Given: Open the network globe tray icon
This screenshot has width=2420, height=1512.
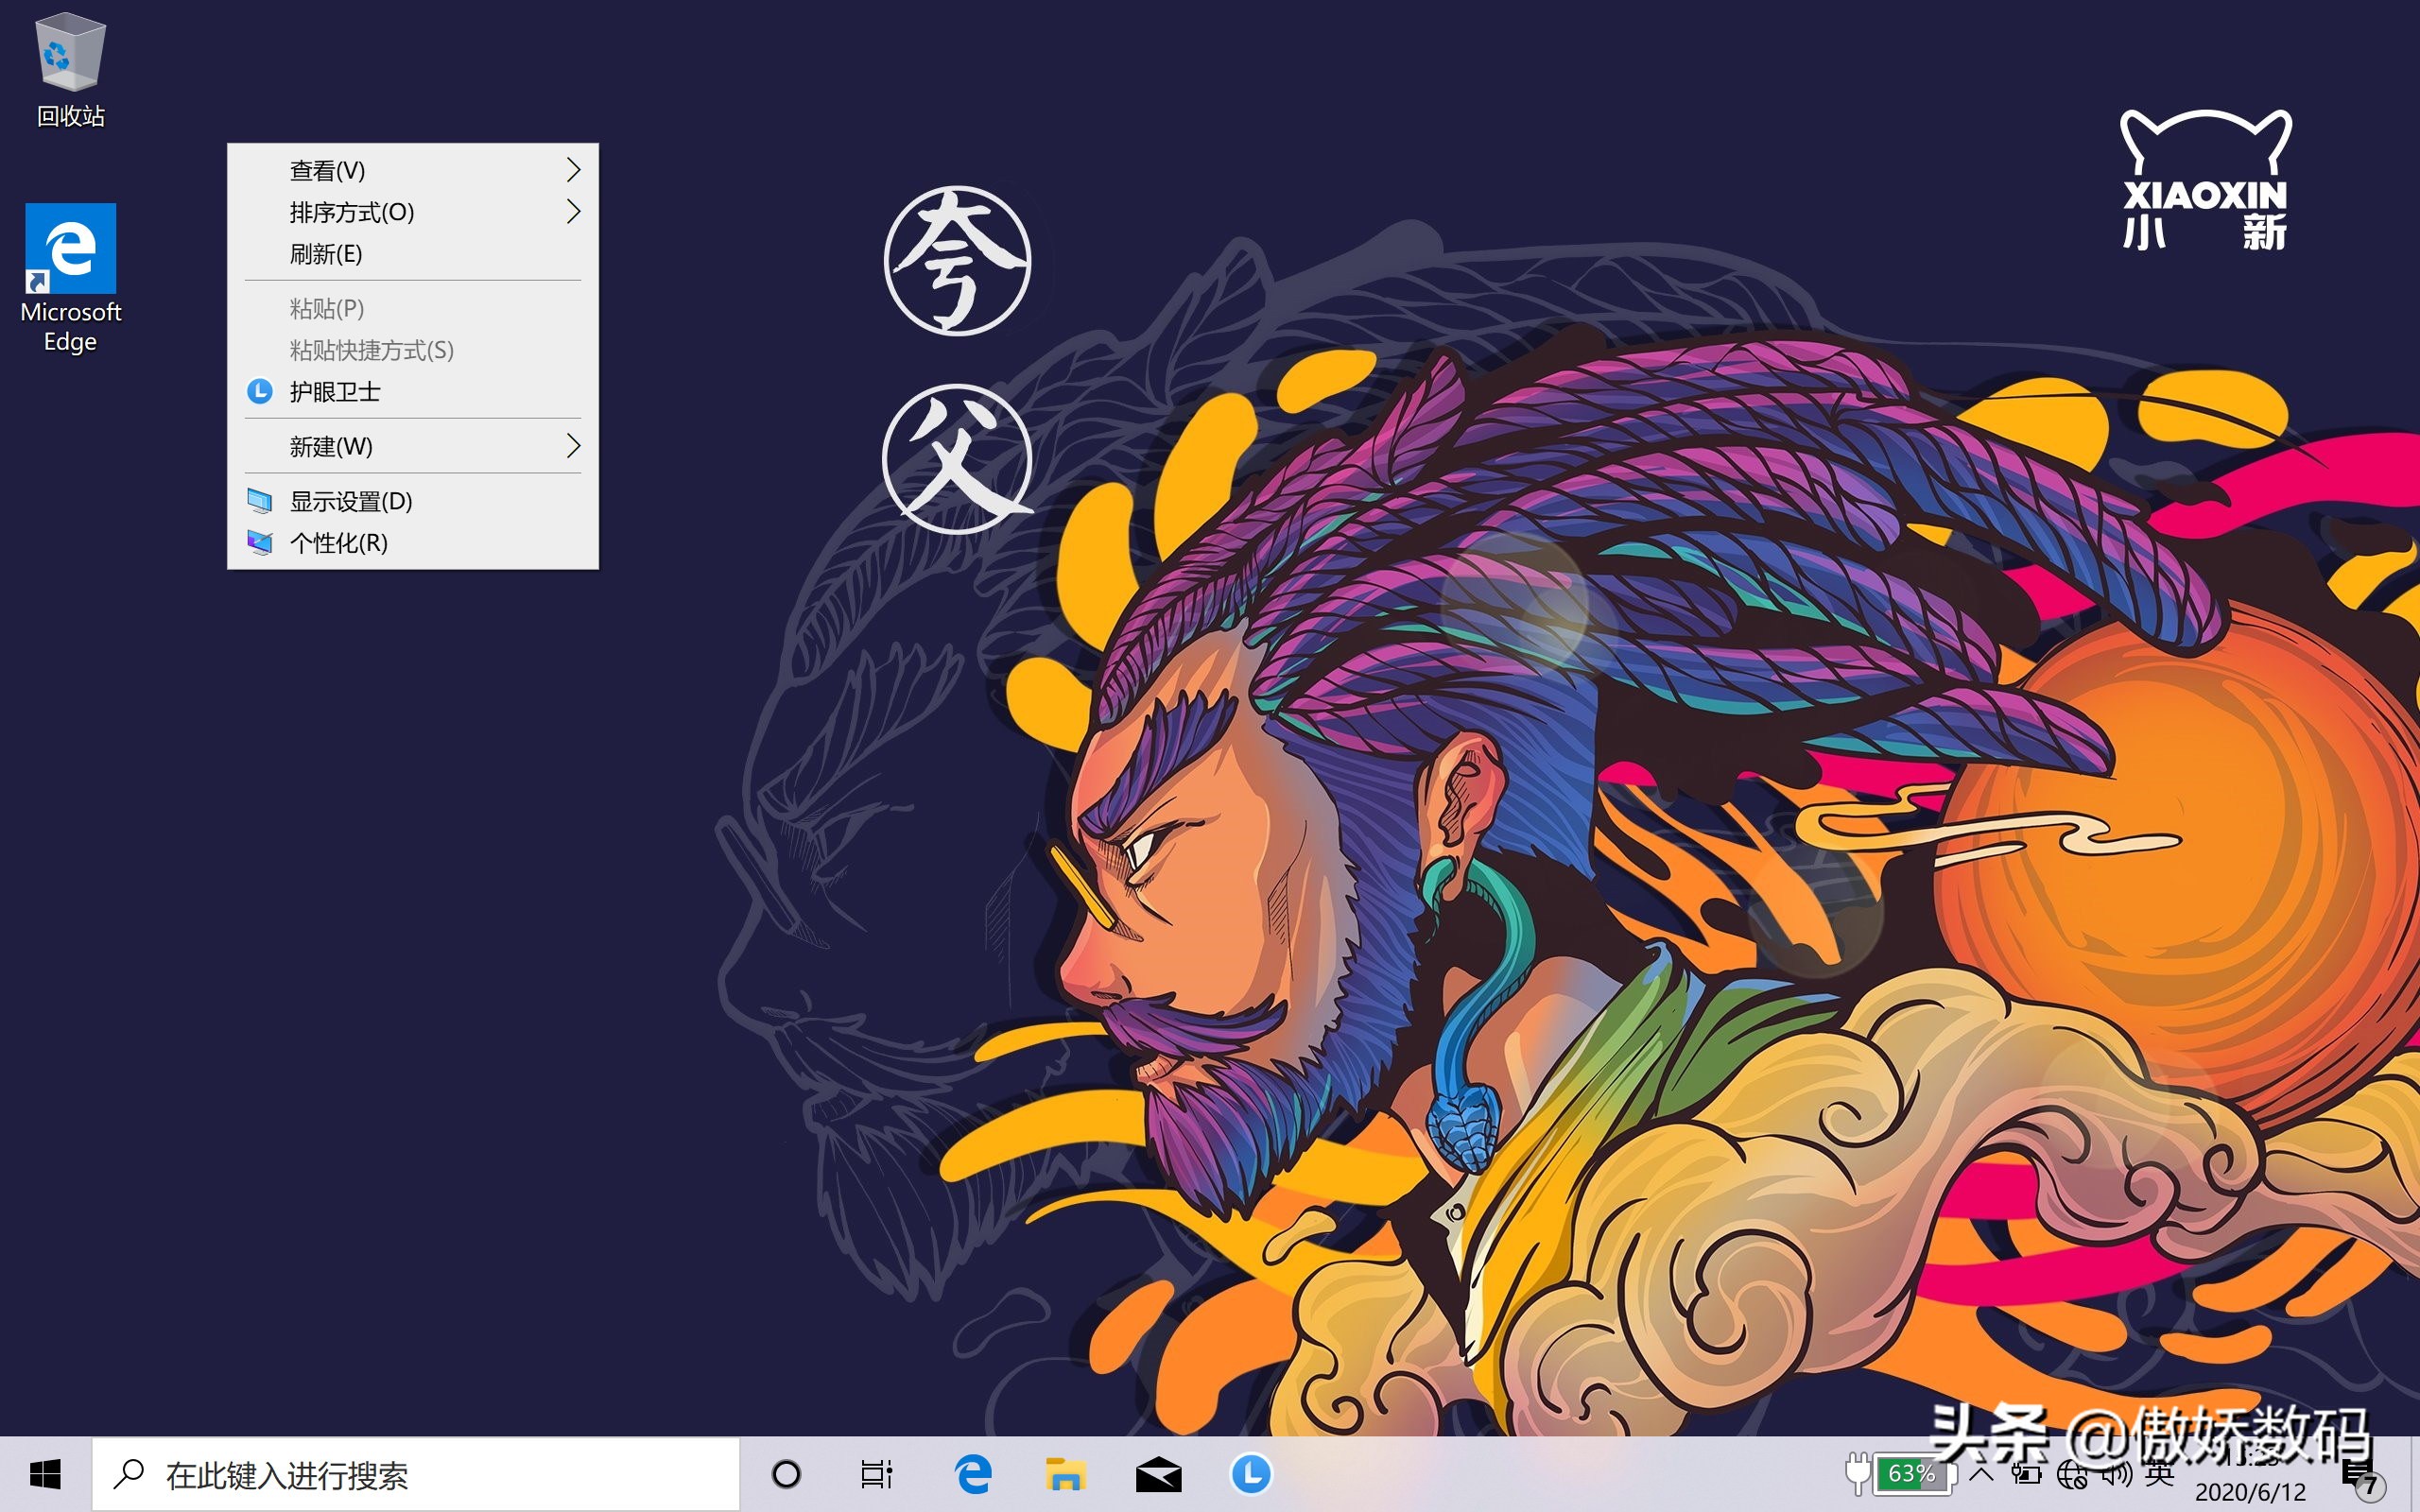Looking at the screenshot, I should coord(2071,1474).
